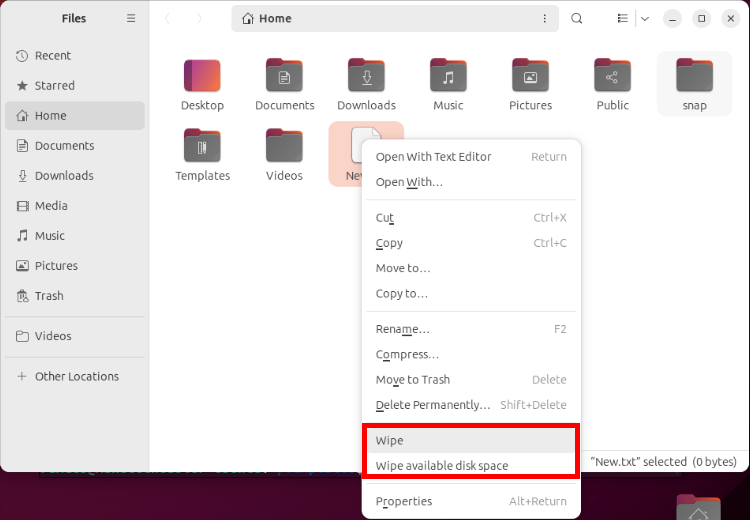Choose Delete Permanently…

471,405
